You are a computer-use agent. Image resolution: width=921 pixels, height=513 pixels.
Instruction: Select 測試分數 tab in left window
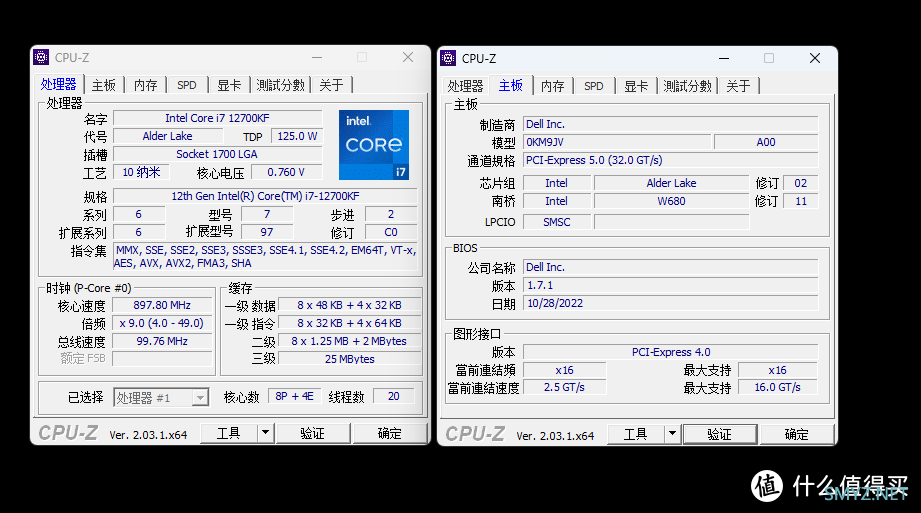coord(281,85)
